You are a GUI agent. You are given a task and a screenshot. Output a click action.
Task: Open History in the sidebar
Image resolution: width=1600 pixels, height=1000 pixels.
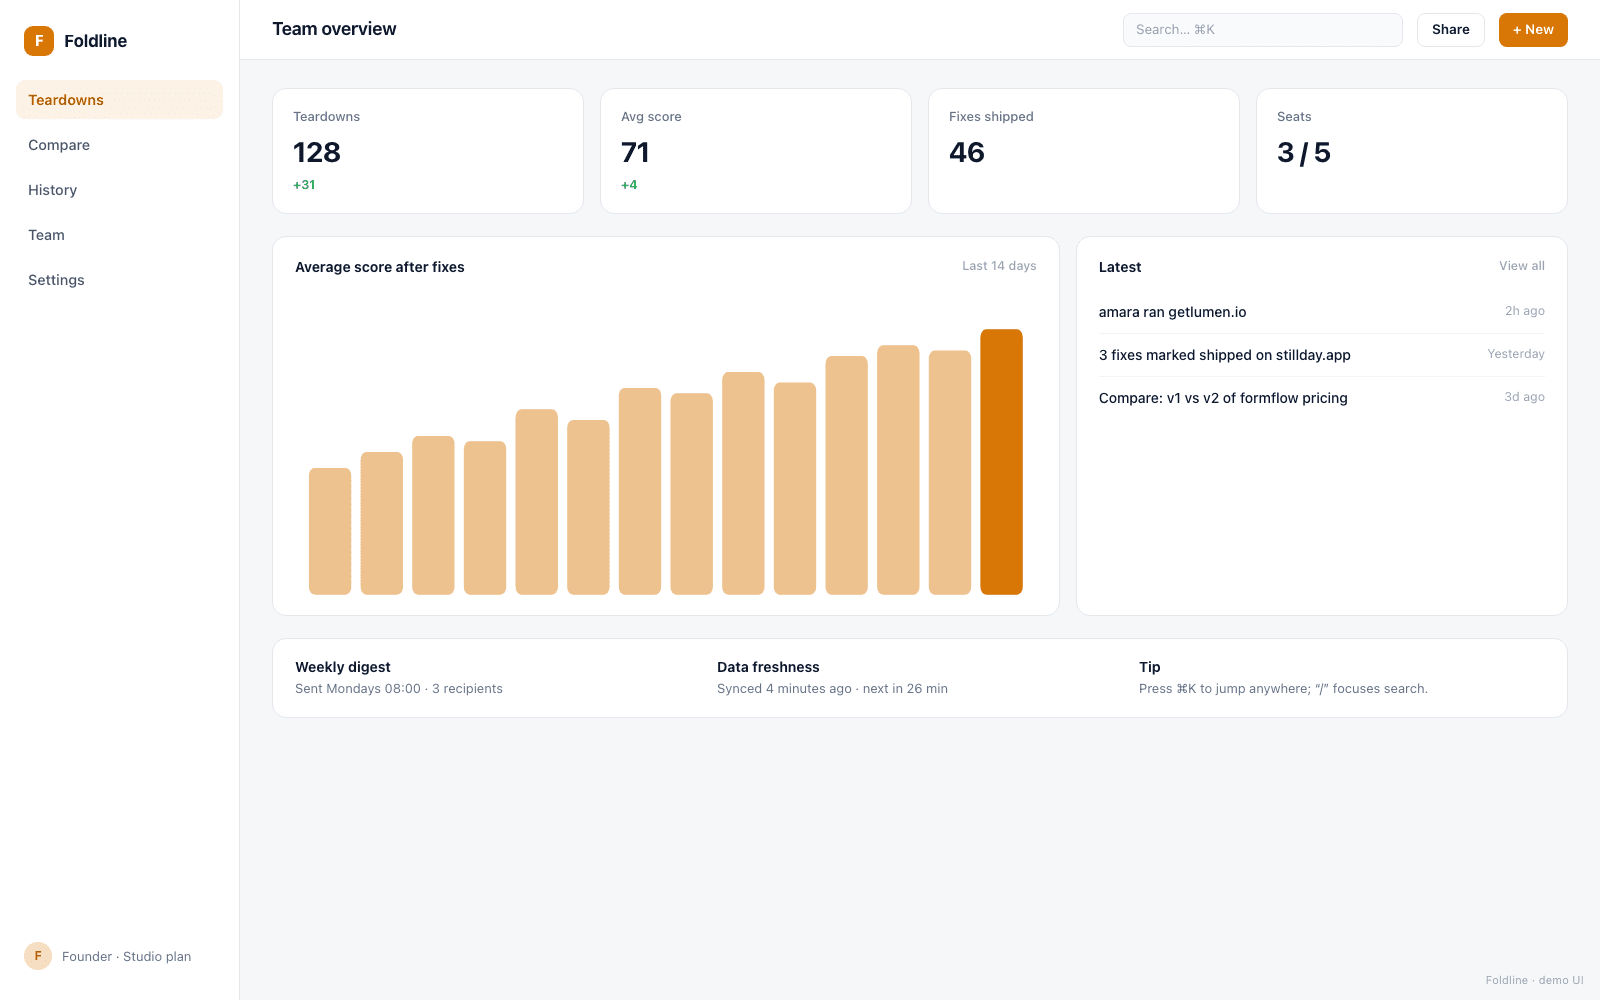119,190
